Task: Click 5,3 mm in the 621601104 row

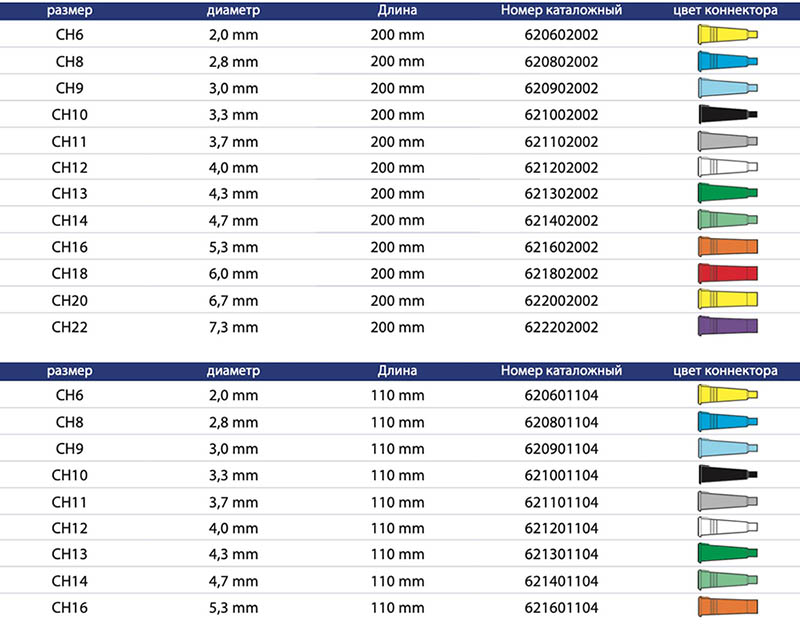Action: click(x=233, y=608)
